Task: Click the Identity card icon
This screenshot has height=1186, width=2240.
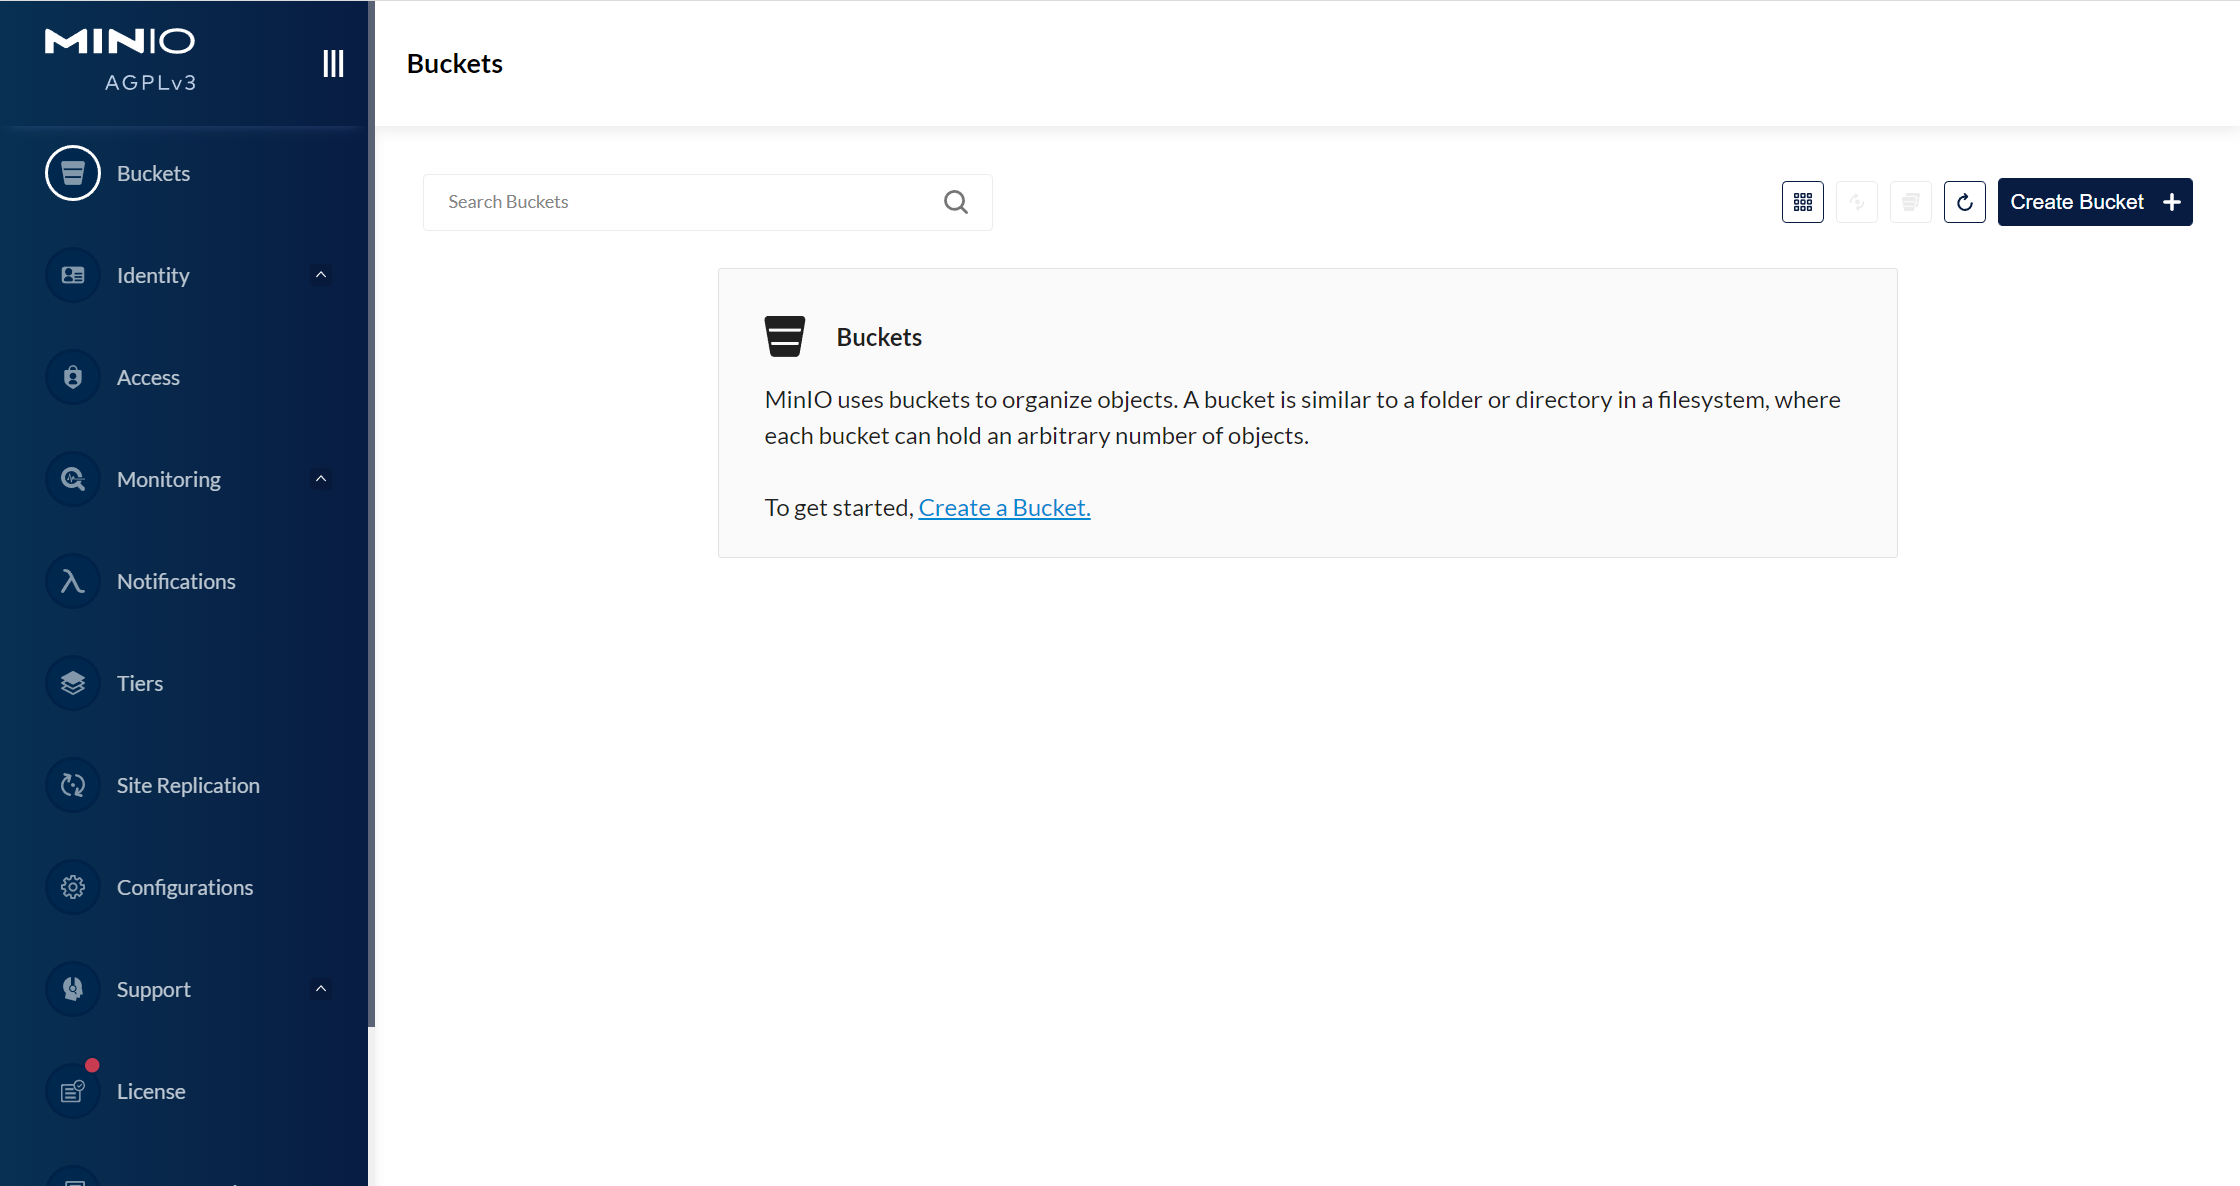Action: pyautogui.click(x=73, y=275)
